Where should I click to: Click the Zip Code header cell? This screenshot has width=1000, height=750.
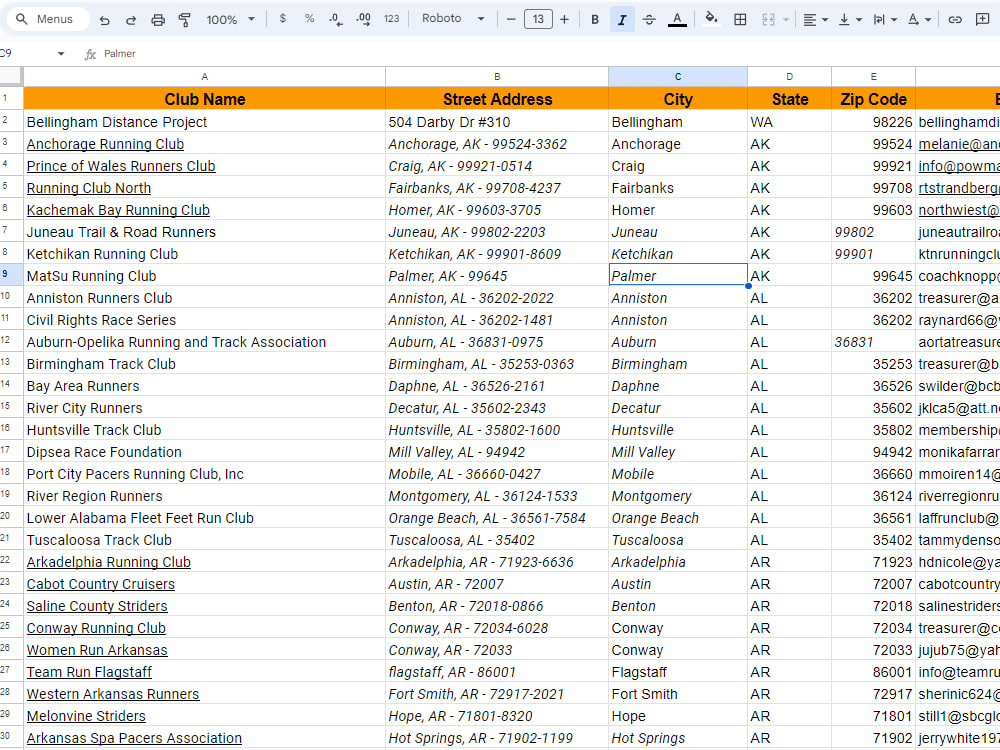click(x=873, y=99)
